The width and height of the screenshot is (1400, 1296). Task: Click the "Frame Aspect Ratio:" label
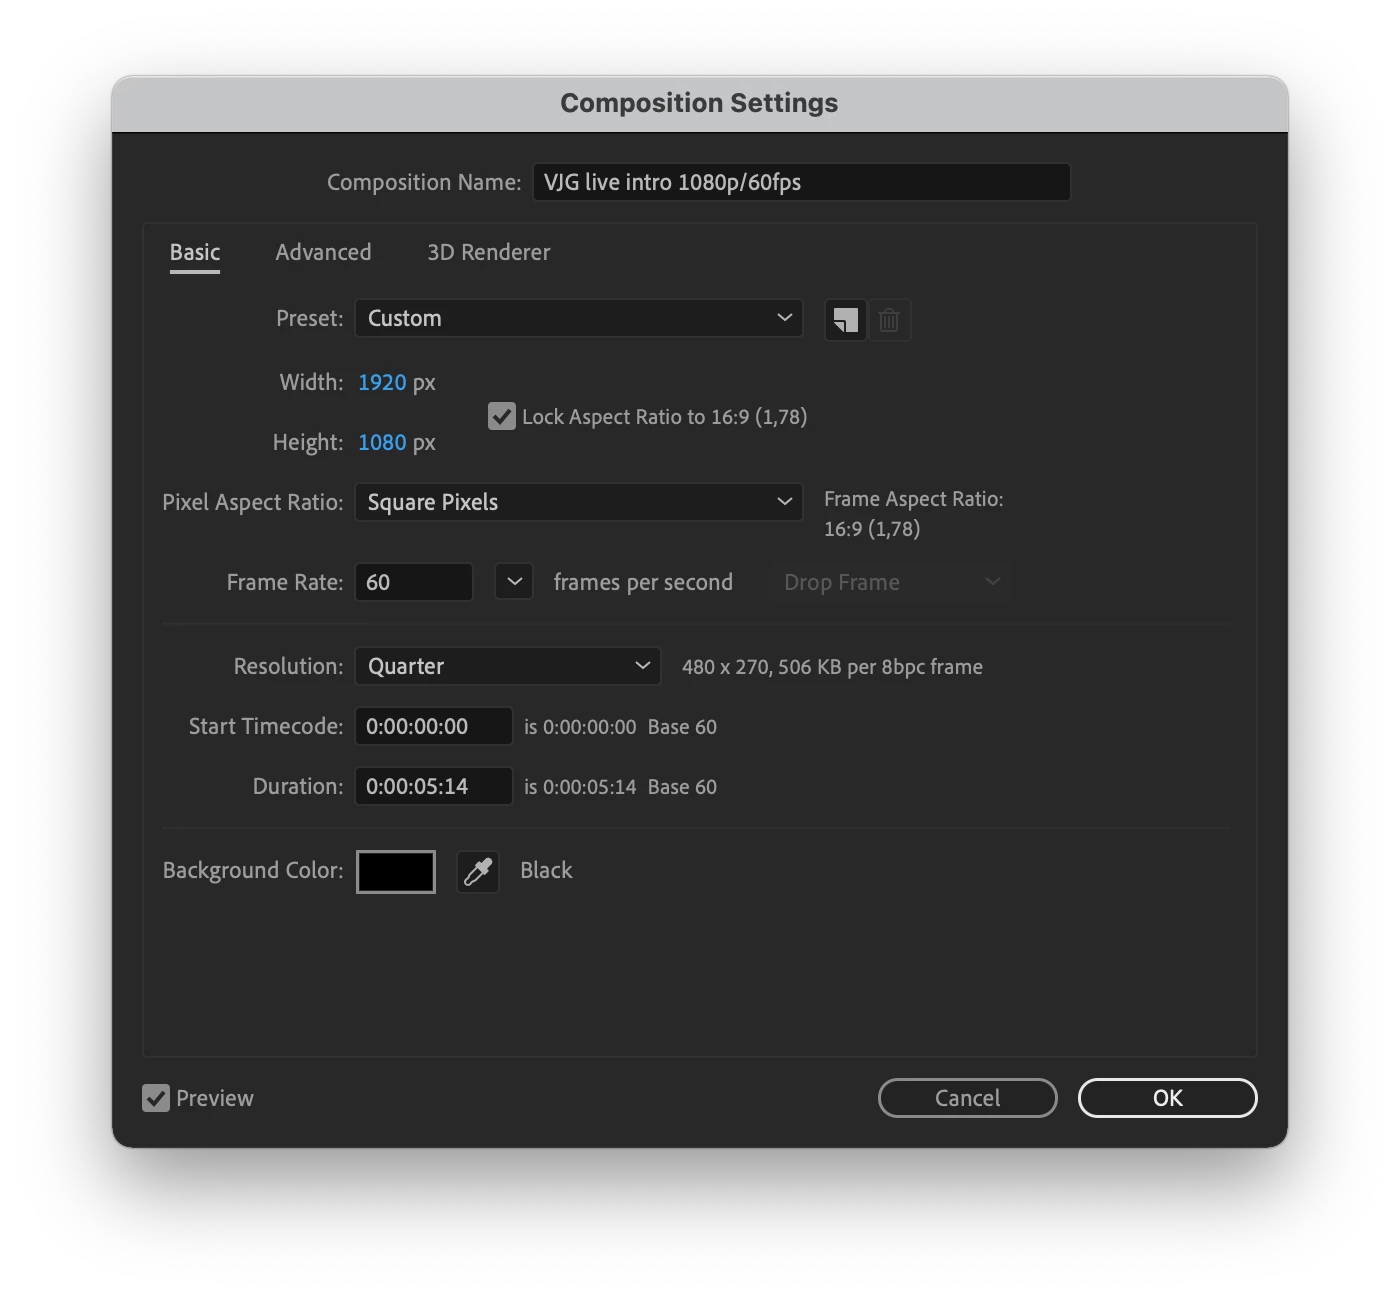(914, 499)
